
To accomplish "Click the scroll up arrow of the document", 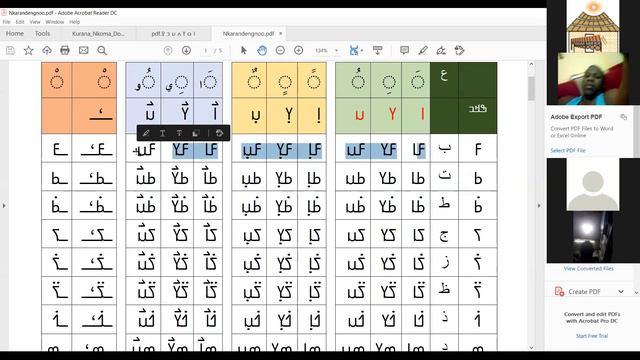I will coord(531,64).
